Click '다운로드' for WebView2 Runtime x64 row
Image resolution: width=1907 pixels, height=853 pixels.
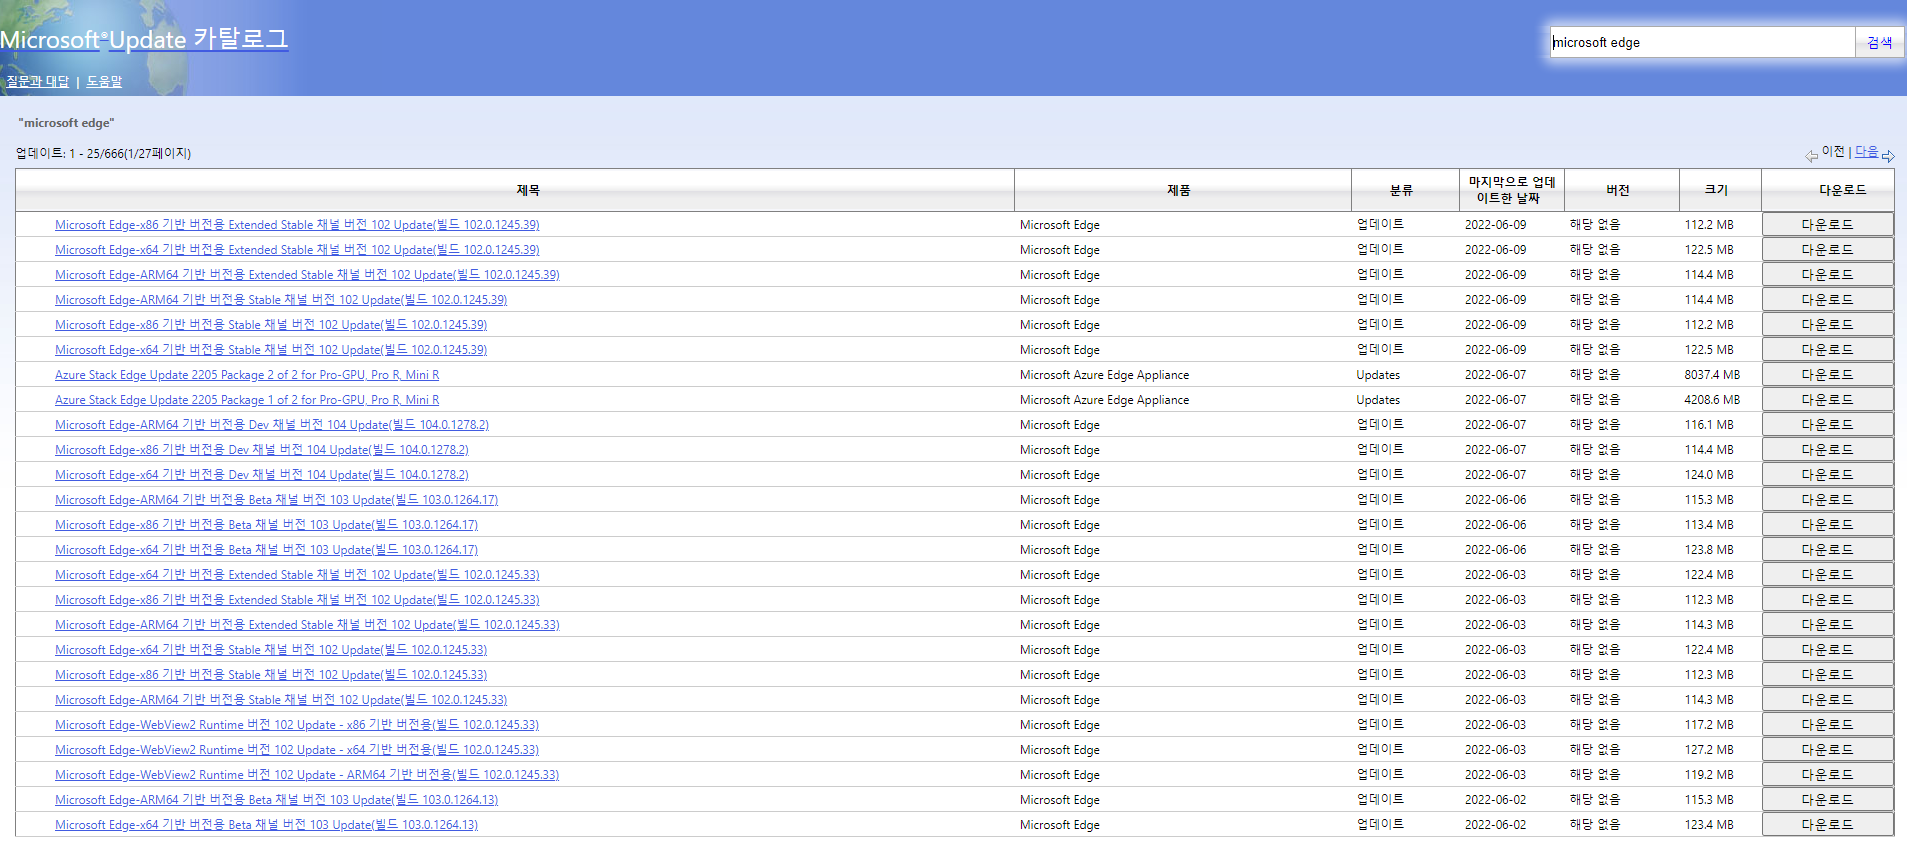pyautogui.click(x=1827, y=750)
